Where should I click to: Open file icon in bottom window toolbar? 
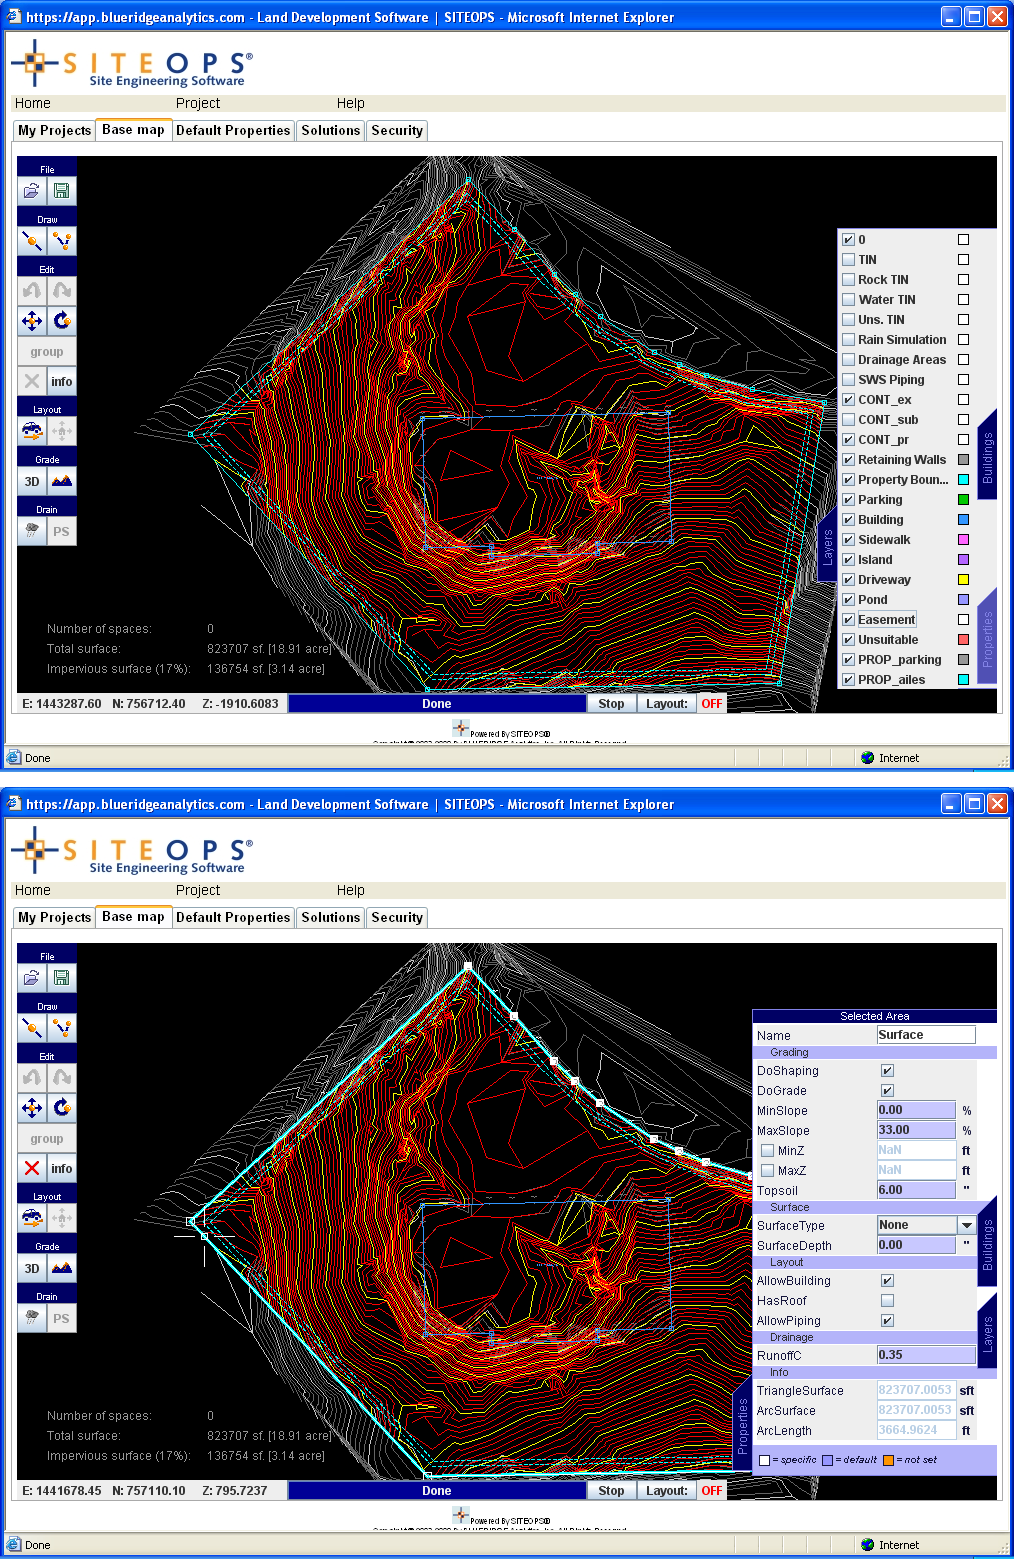[x=32, y=978]
